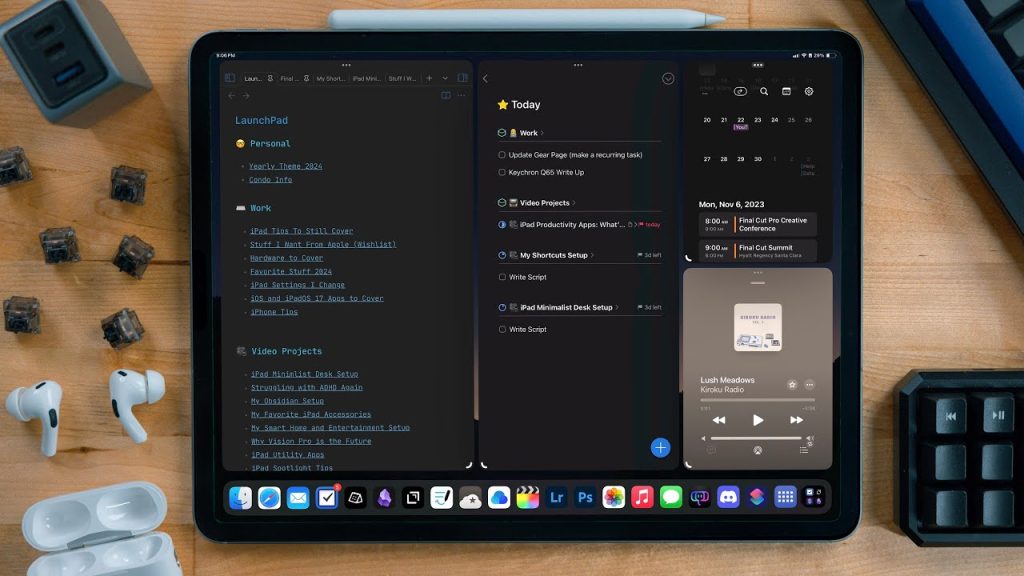Image resolution: width=1024 pixels, height=576 pixels.
Task: Open the calendar window three-dot multitasking menu
Action: [758, 65]
